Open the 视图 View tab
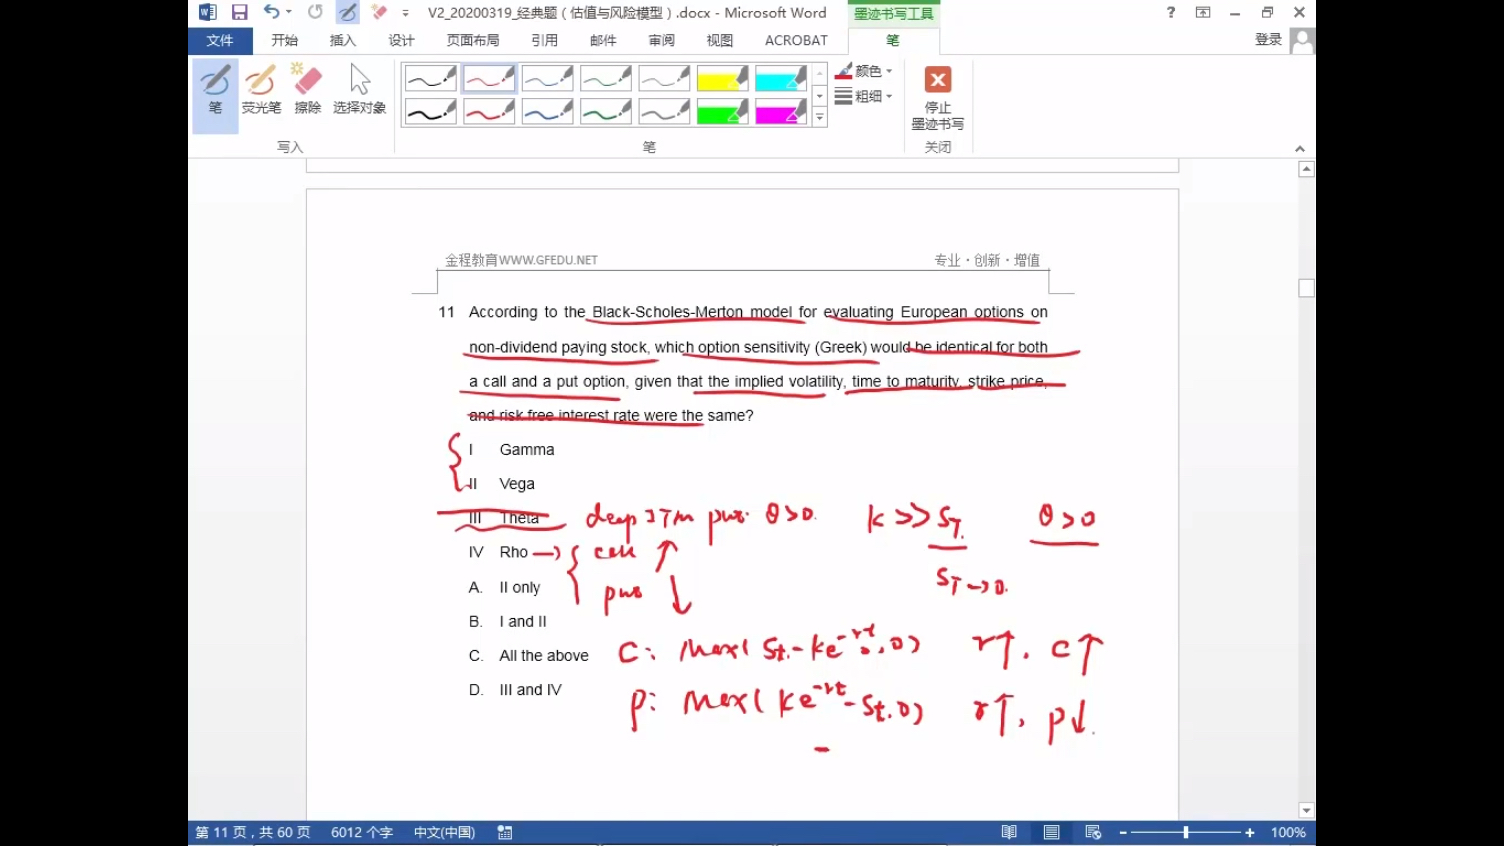 pos(719,40)
